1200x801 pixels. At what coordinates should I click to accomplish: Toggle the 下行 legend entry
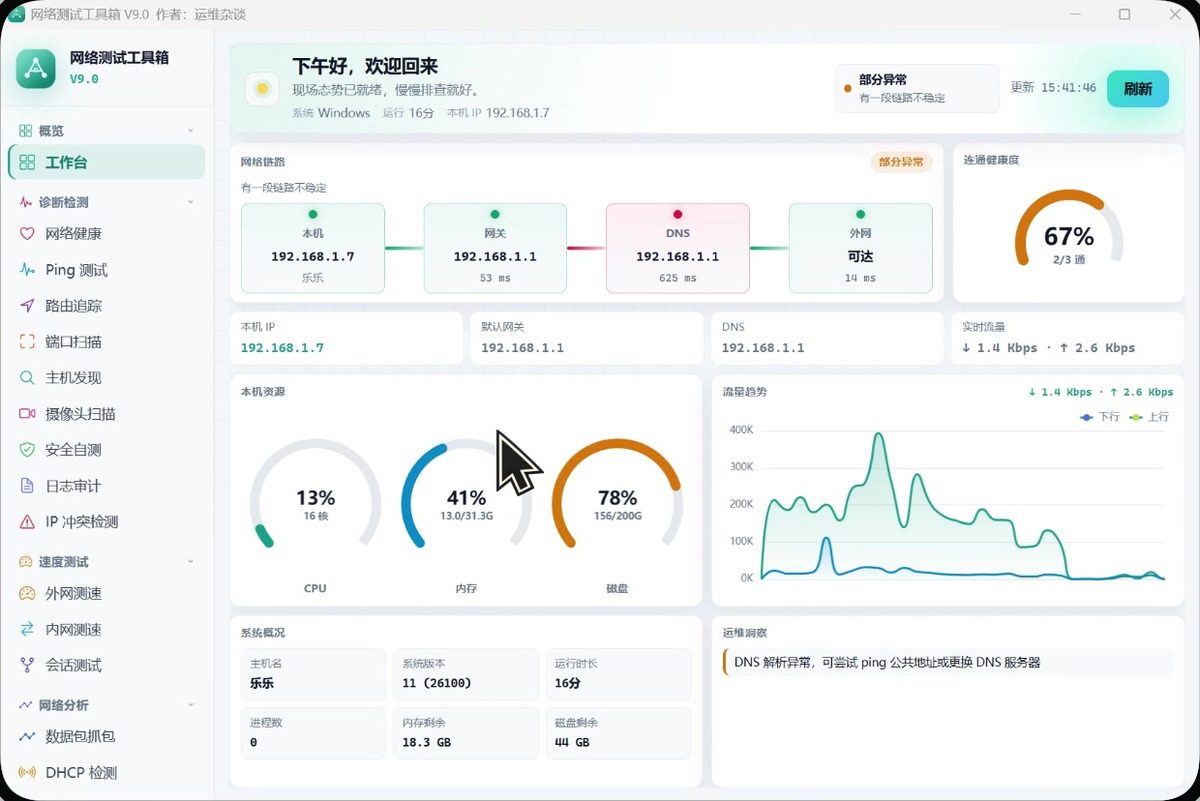(x=1100, y=417)
